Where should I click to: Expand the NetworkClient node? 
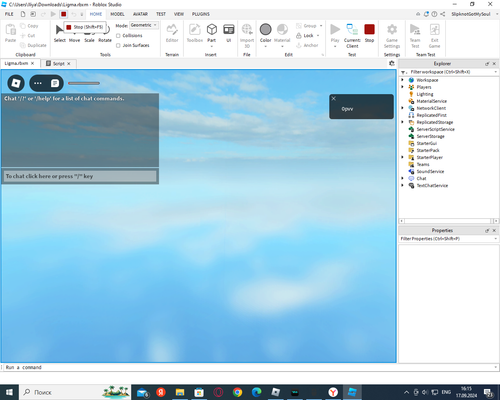coord(402,108)
